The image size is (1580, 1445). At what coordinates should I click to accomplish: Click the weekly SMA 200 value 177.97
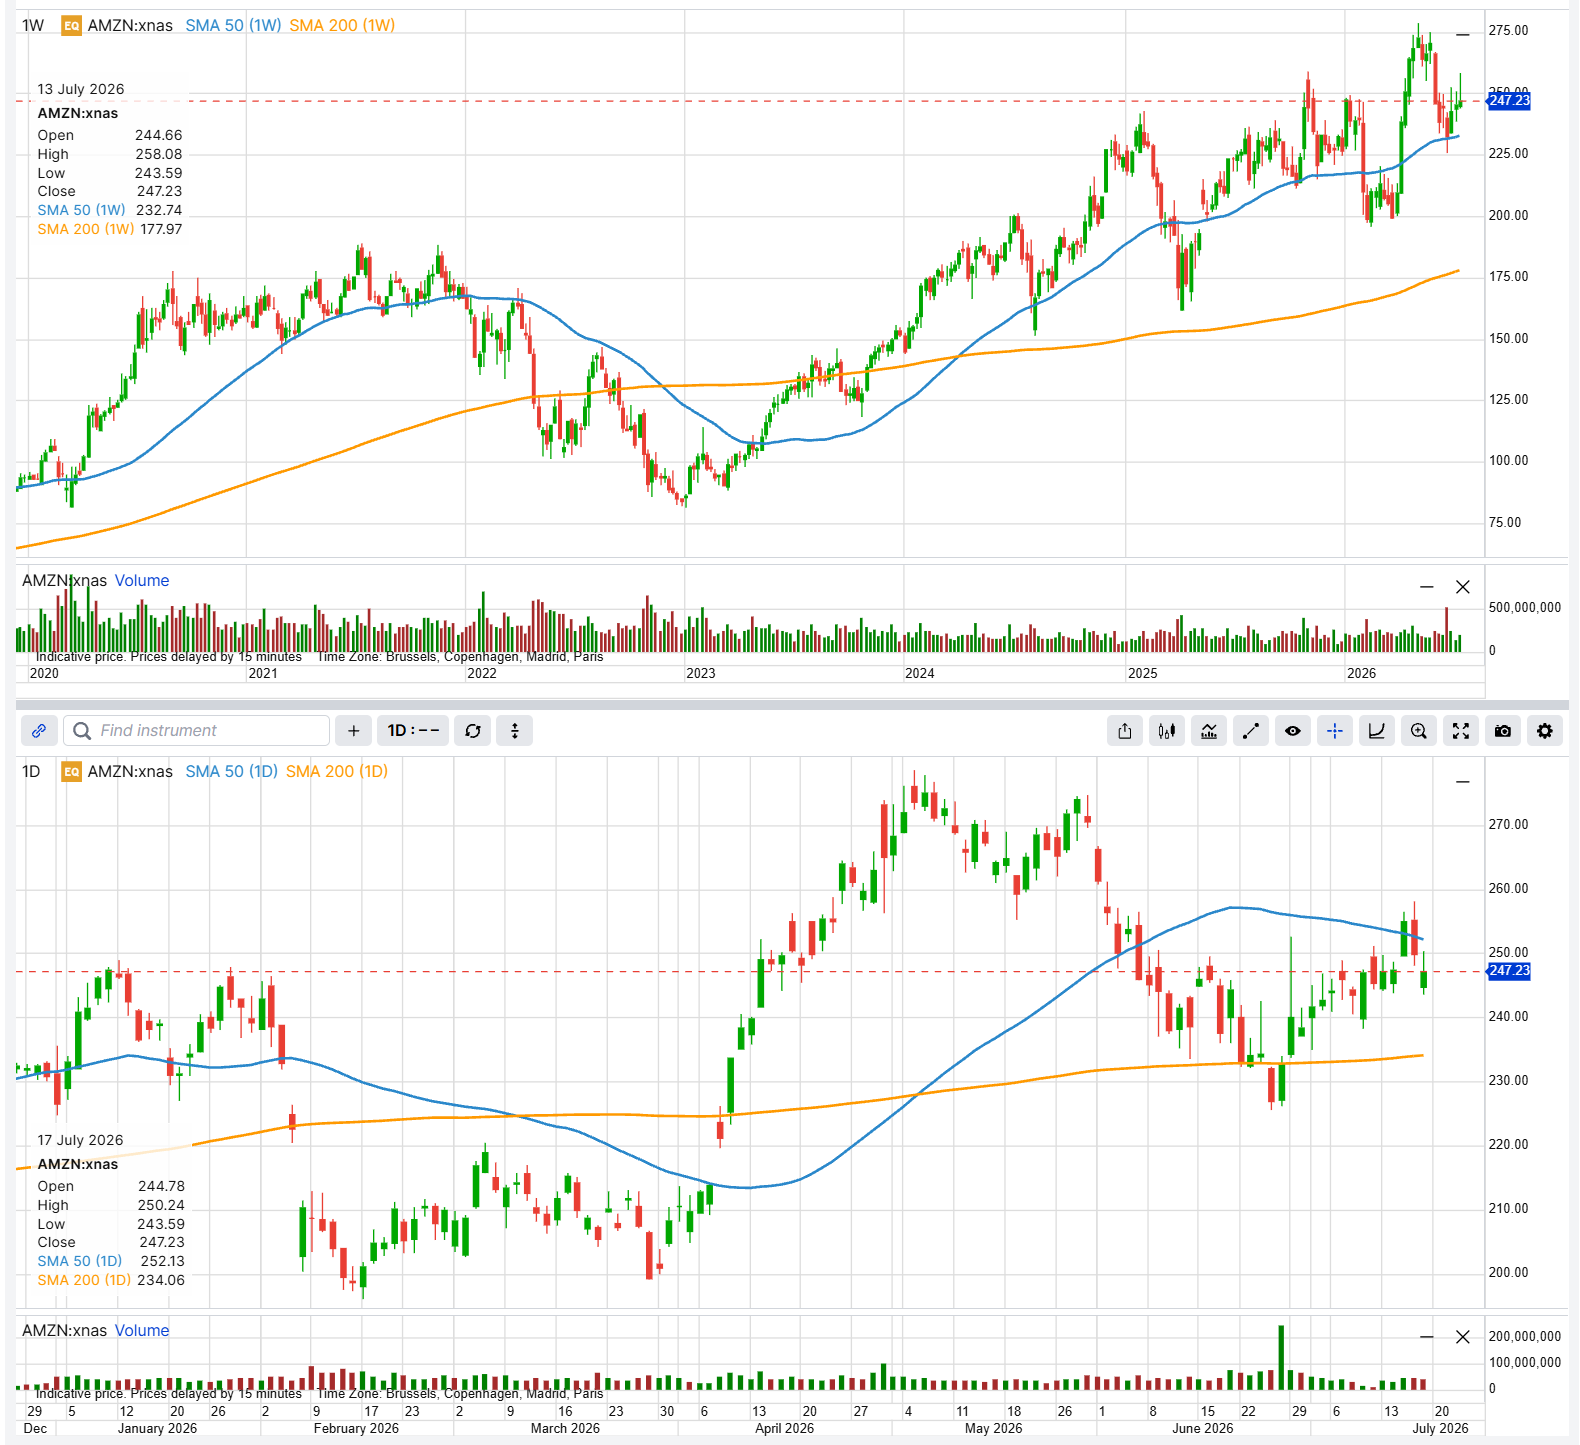click(161, 229)
